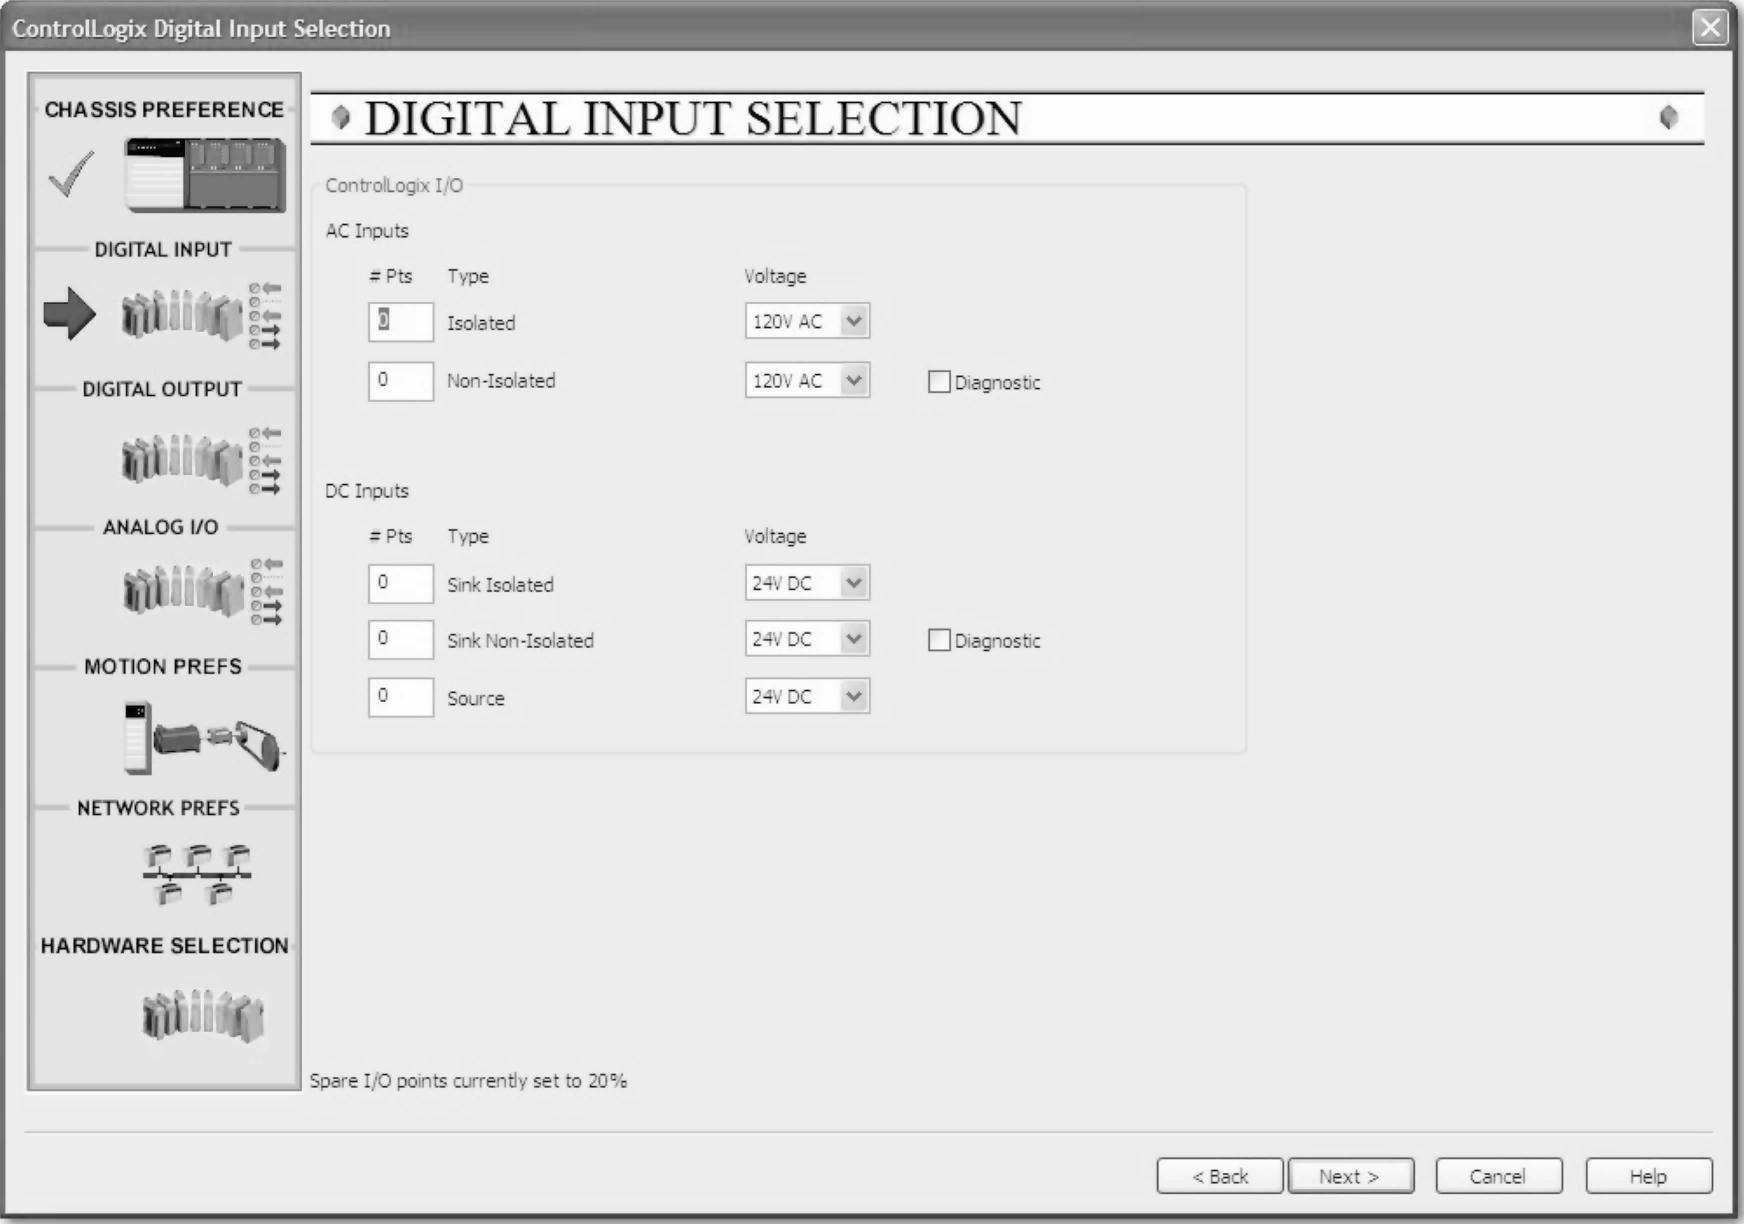This screenshot has width=1744, height=1224.
Task: Enable Diagnostic for AC Non-Isolated inputs
Action: pos(939,382)
